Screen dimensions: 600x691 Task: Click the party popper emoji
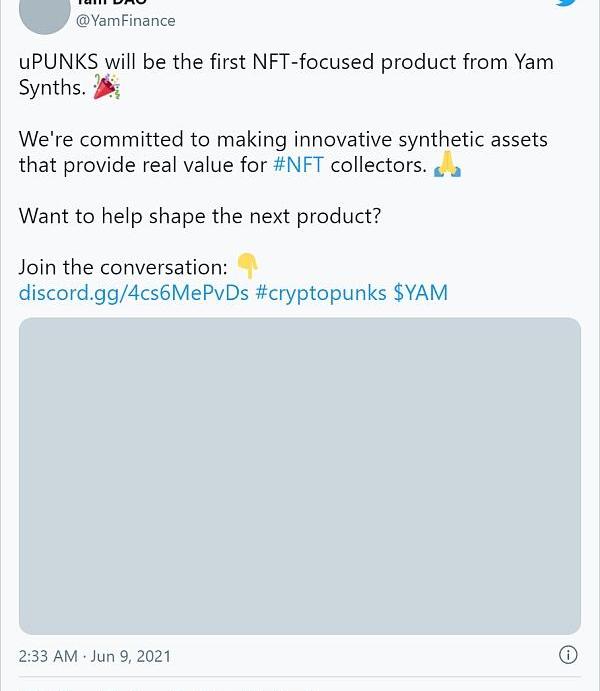click(x=106, y=88)
